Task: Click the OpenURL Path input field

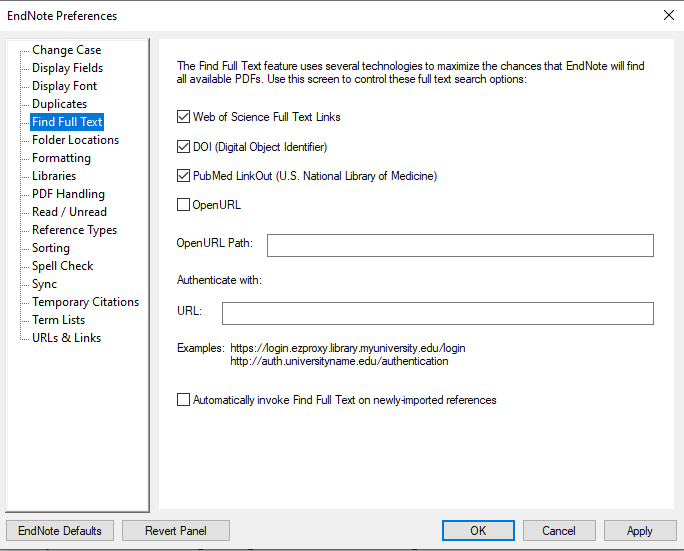Action: point(459,246)
